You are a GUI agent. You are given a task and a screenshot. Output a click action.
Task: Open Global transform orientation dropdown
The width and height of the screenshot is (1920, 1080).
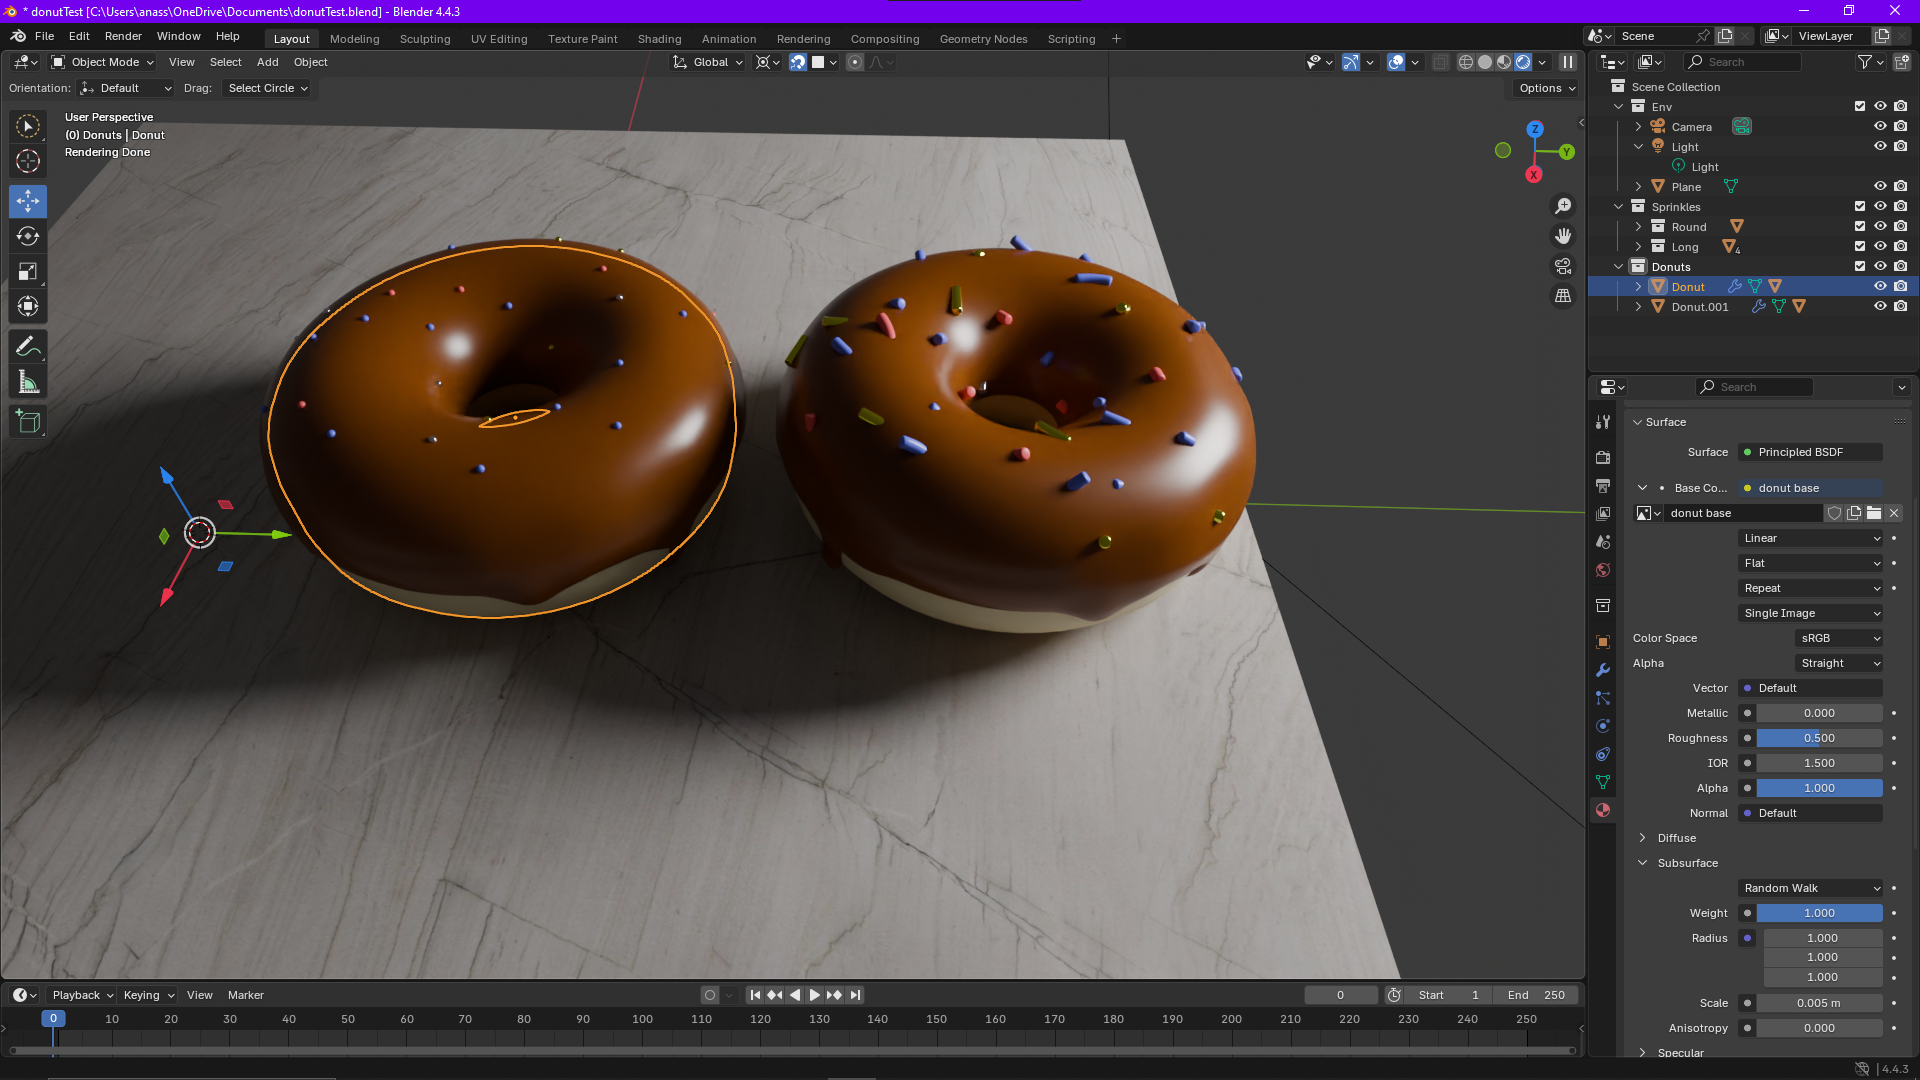pyautogui.click(x=708, y=62)
